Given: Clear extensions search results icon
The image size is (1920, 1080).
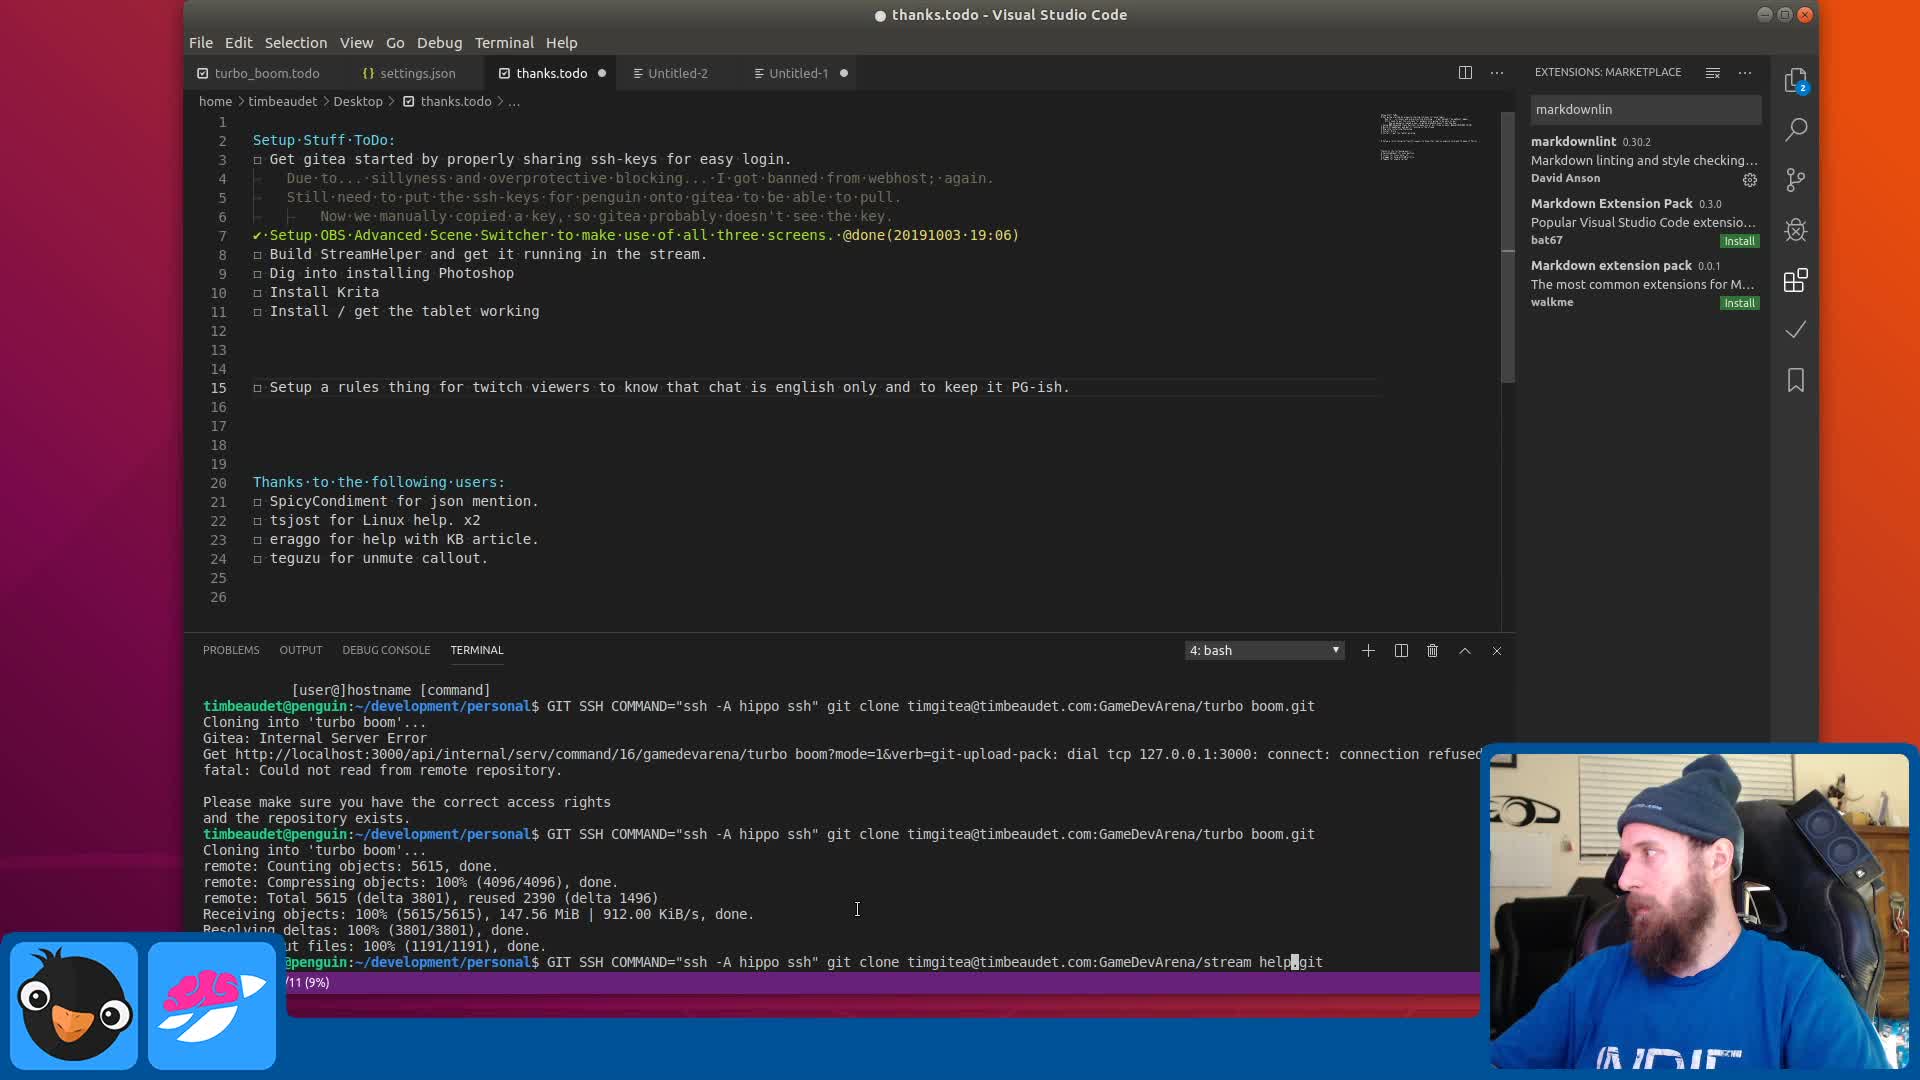Looking at the screenshot, I should coord(1713,72).
